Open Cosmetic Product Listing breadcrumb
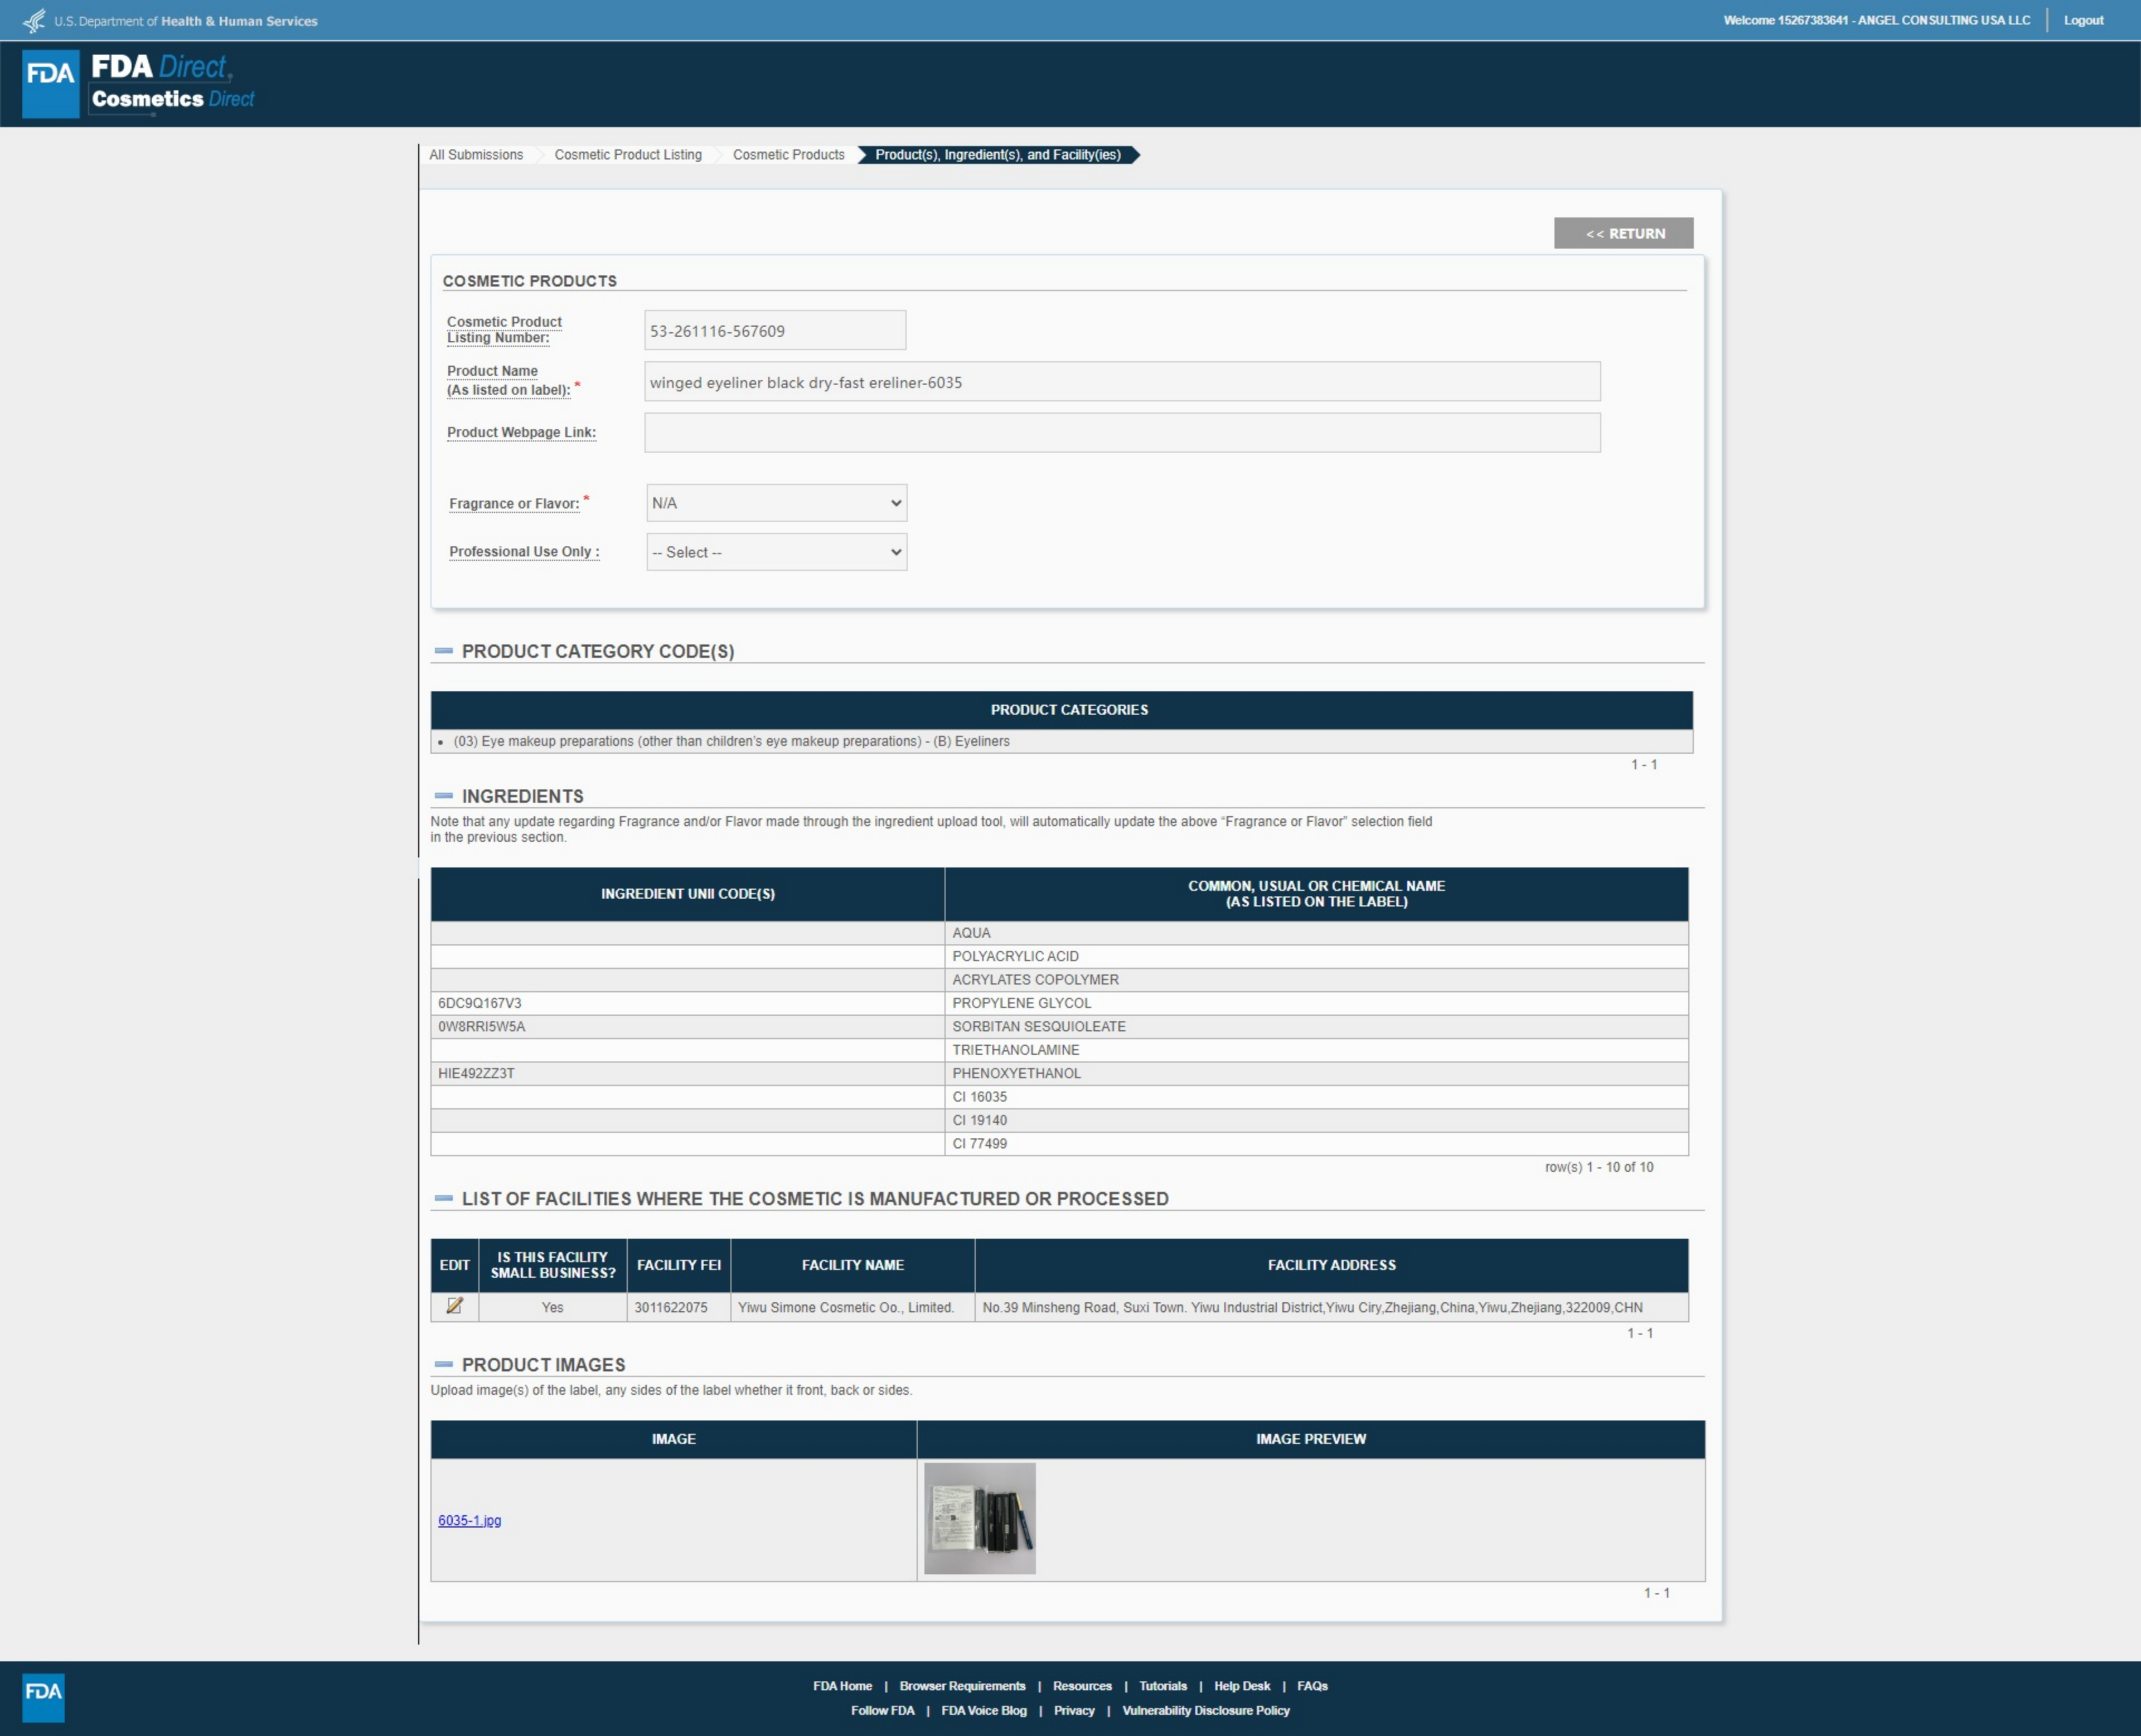Viewport: 2141px width, 1736px height. point(628,155)
